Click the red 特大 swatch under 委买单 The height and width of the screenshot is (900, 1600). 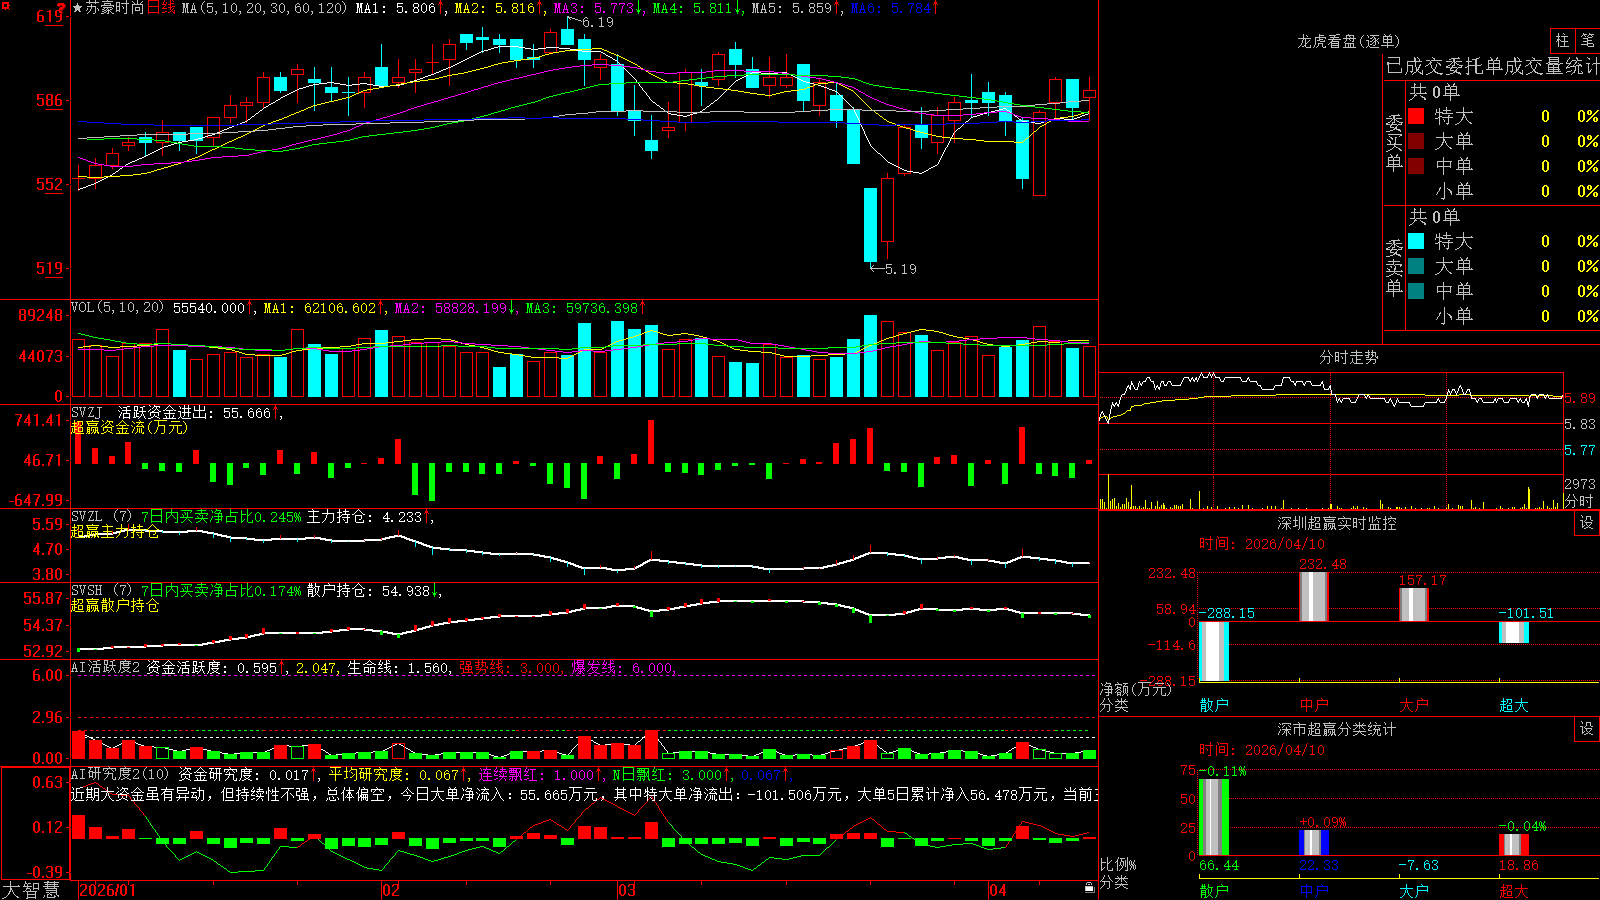[x=1416, y=116]
